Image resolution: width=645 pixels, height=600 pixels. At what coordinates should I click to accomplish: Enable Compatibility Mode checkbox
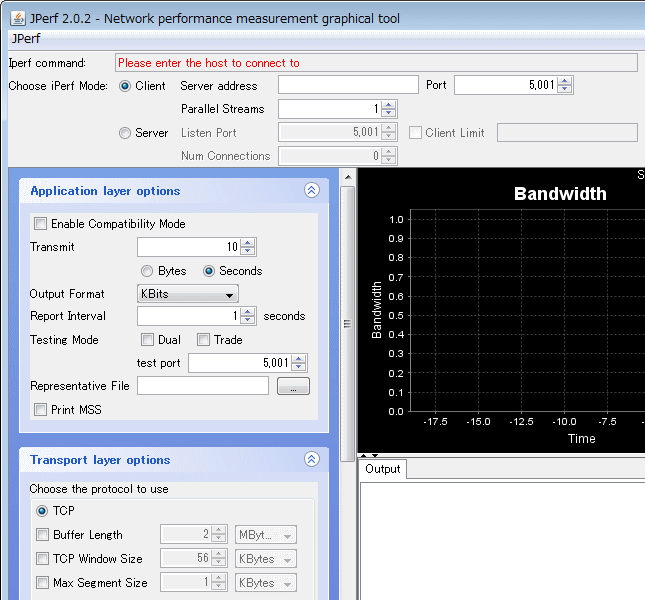click(40, 224)
